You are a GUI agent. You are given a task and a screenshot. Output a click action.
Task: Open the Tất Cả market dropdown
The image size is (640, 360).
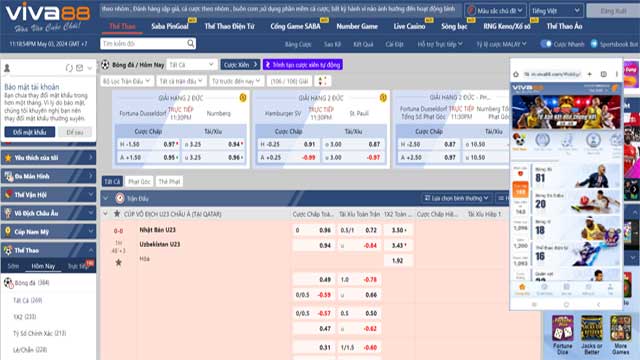click(191, 64)
